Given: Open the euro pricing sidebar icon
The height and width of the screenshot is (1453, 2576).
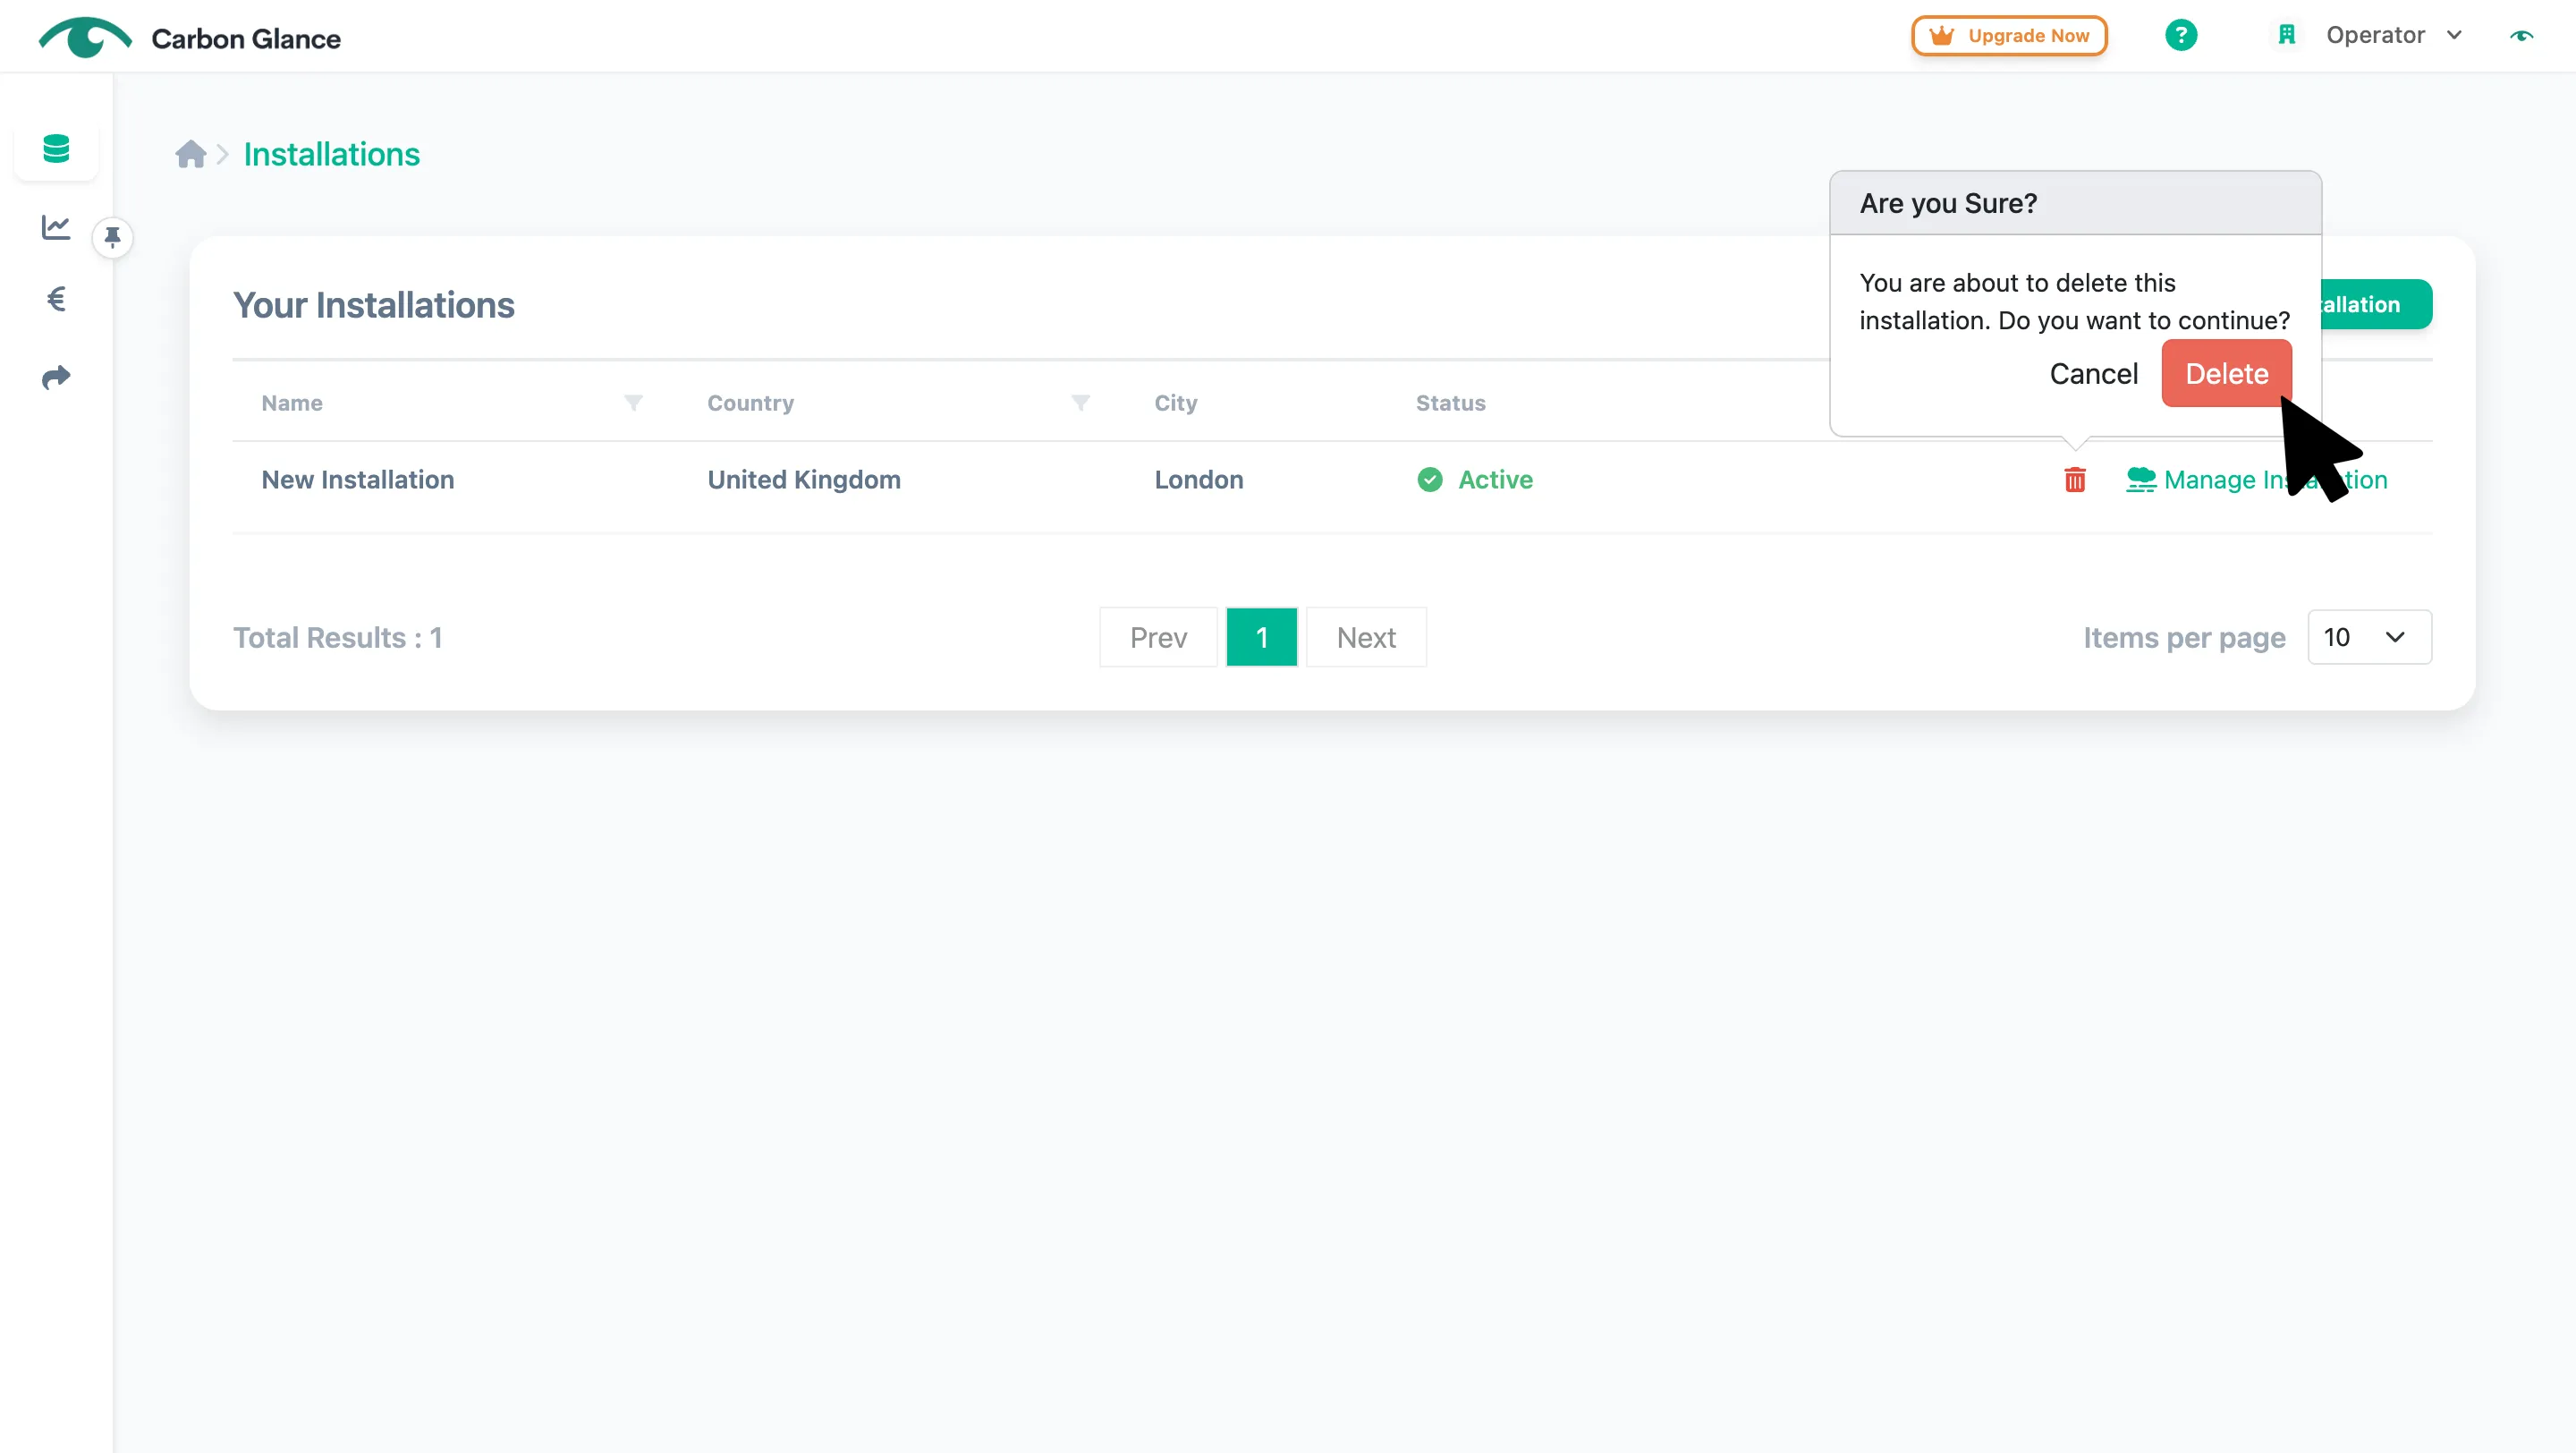Looking at the screenshot, I should (56, 299).
